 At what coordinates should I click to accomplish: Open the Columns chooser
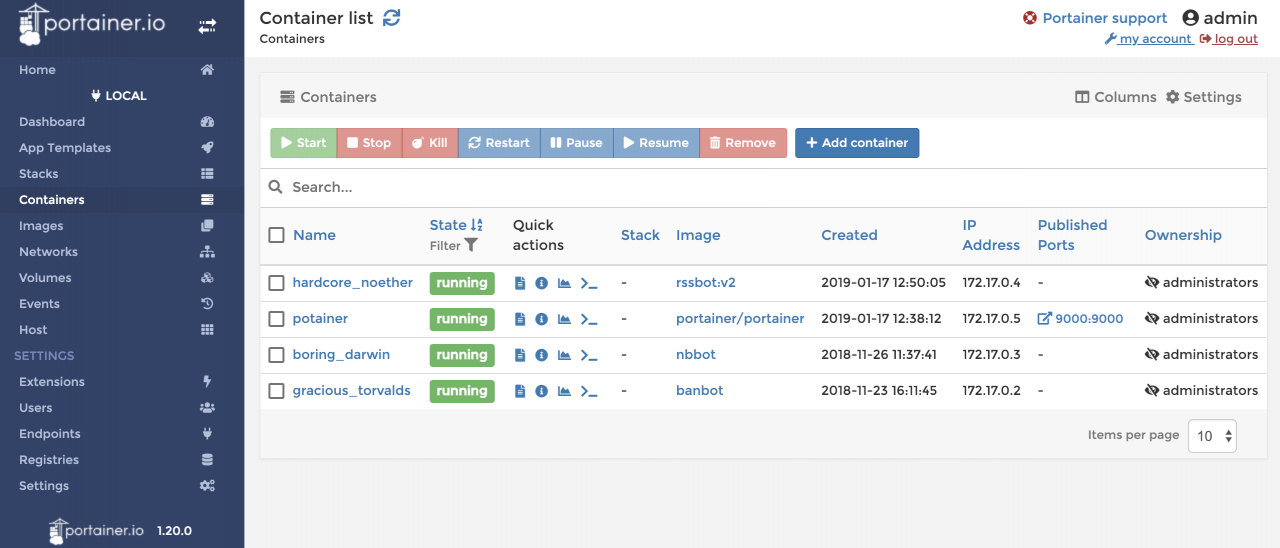pos(1116,97)
